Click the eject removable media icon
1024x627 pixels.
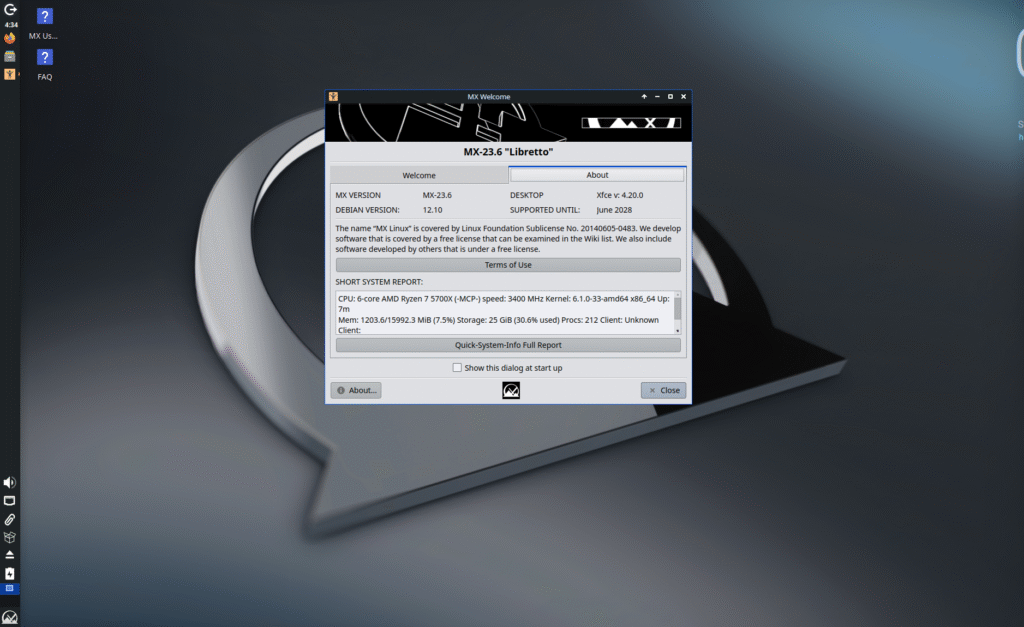coord(10,555)
